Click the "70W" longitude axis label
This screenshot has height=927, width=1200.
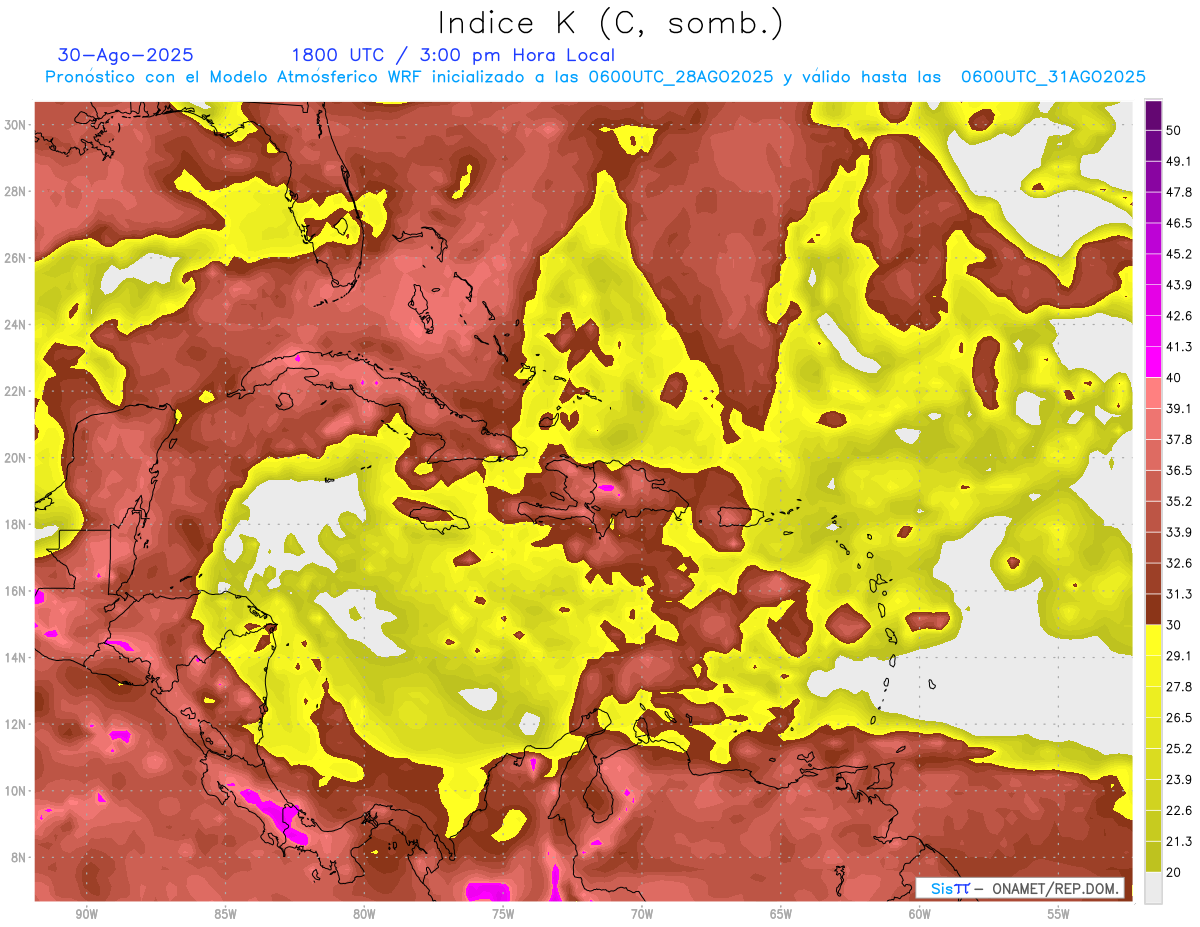coord(642,915)
